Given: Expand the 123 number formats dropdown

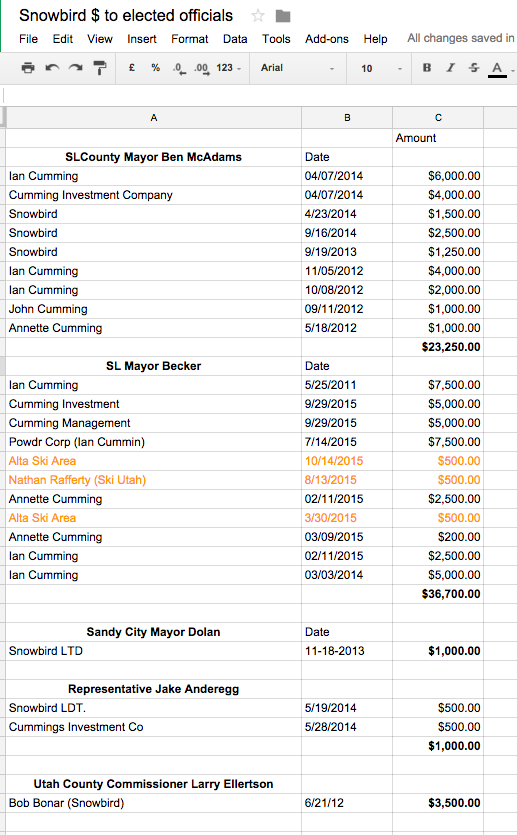Looking at the screenshot, I should point(229,68).
